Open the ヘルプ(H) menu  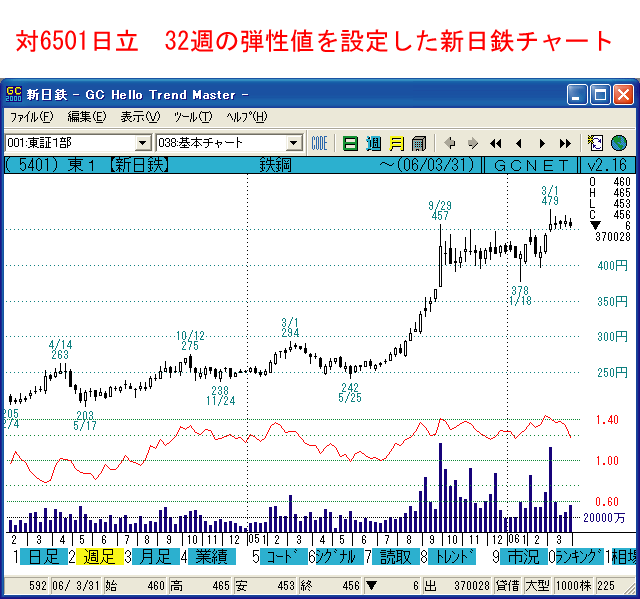(x=247, y=118)
